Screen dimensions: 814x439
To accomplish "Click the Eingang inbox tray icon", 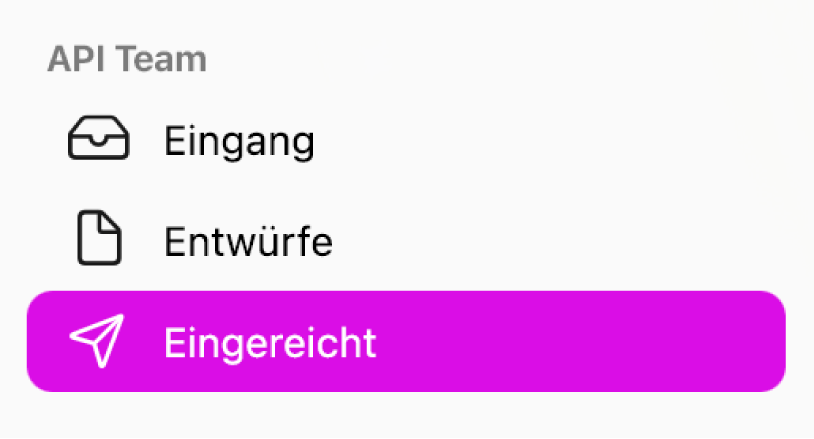I will click(98, 141).
